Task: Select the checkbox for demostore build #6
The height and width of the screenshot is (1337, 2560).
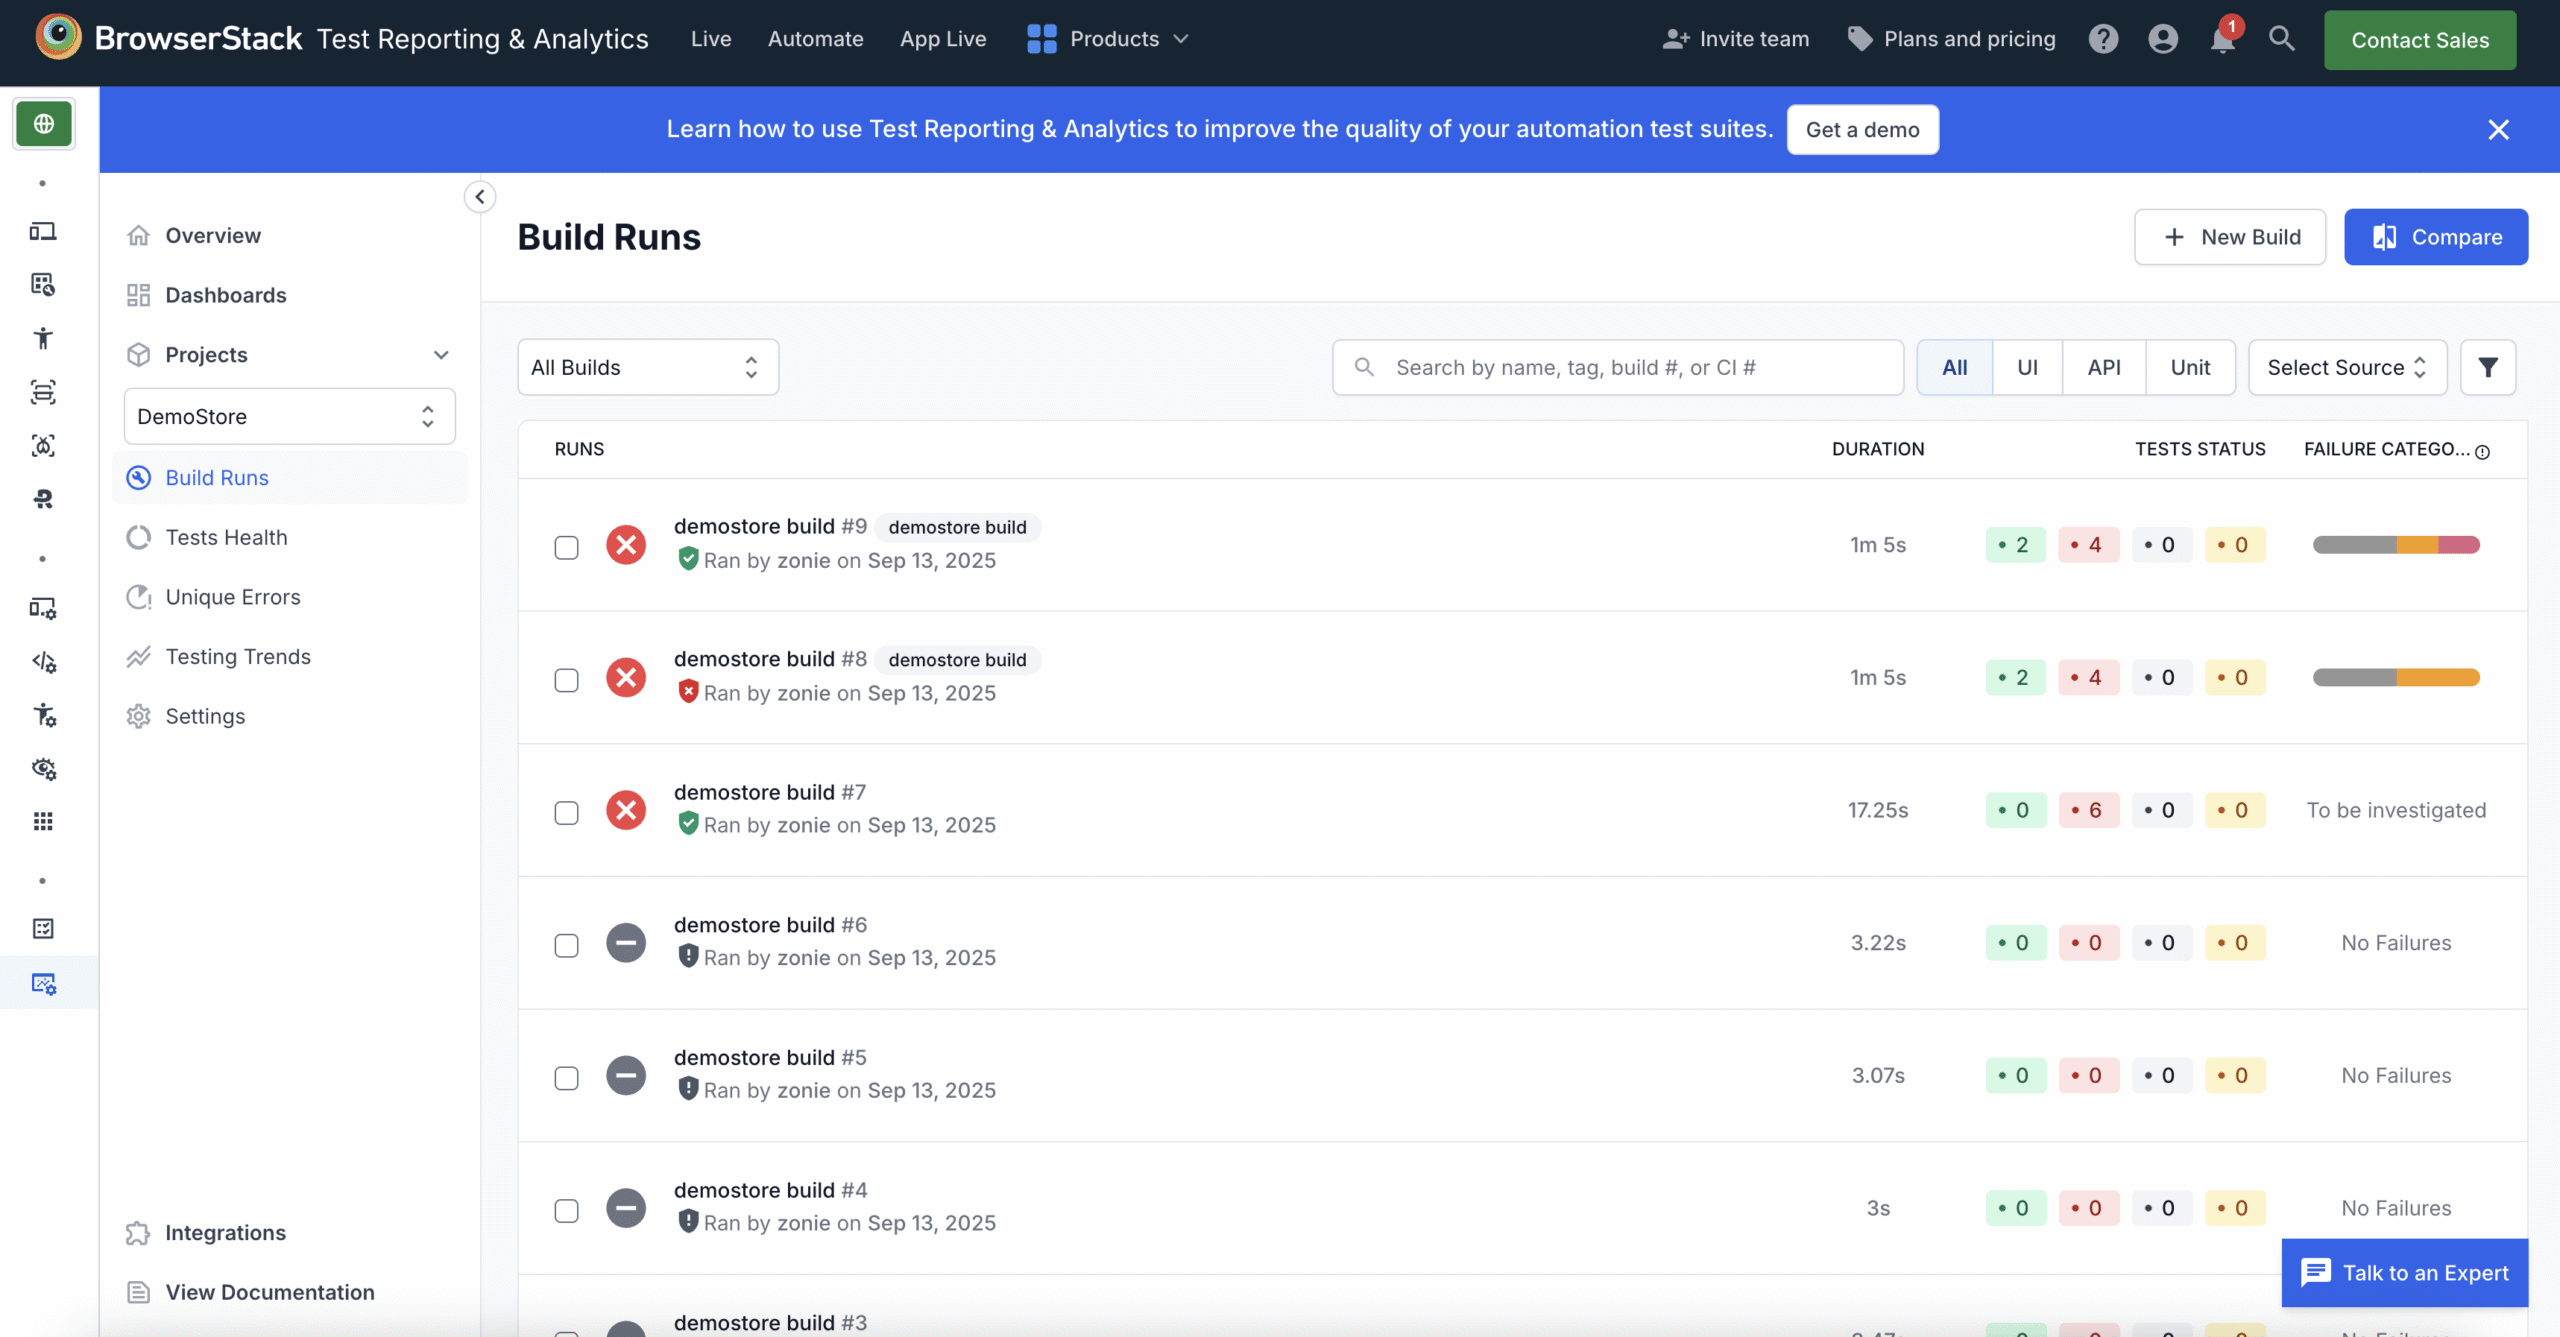Action: pyautogui.click(x=567, y=944)
